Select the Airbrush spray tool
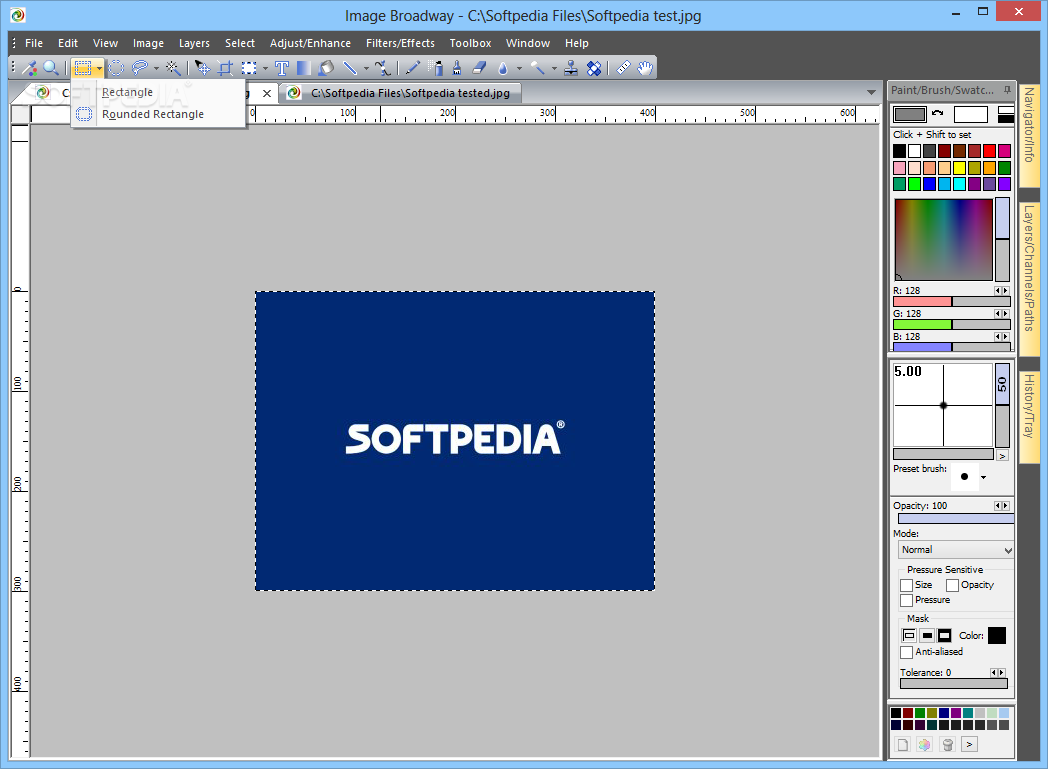The height and width of the screenshot is (769, 1048). click(x=436, y=67)
